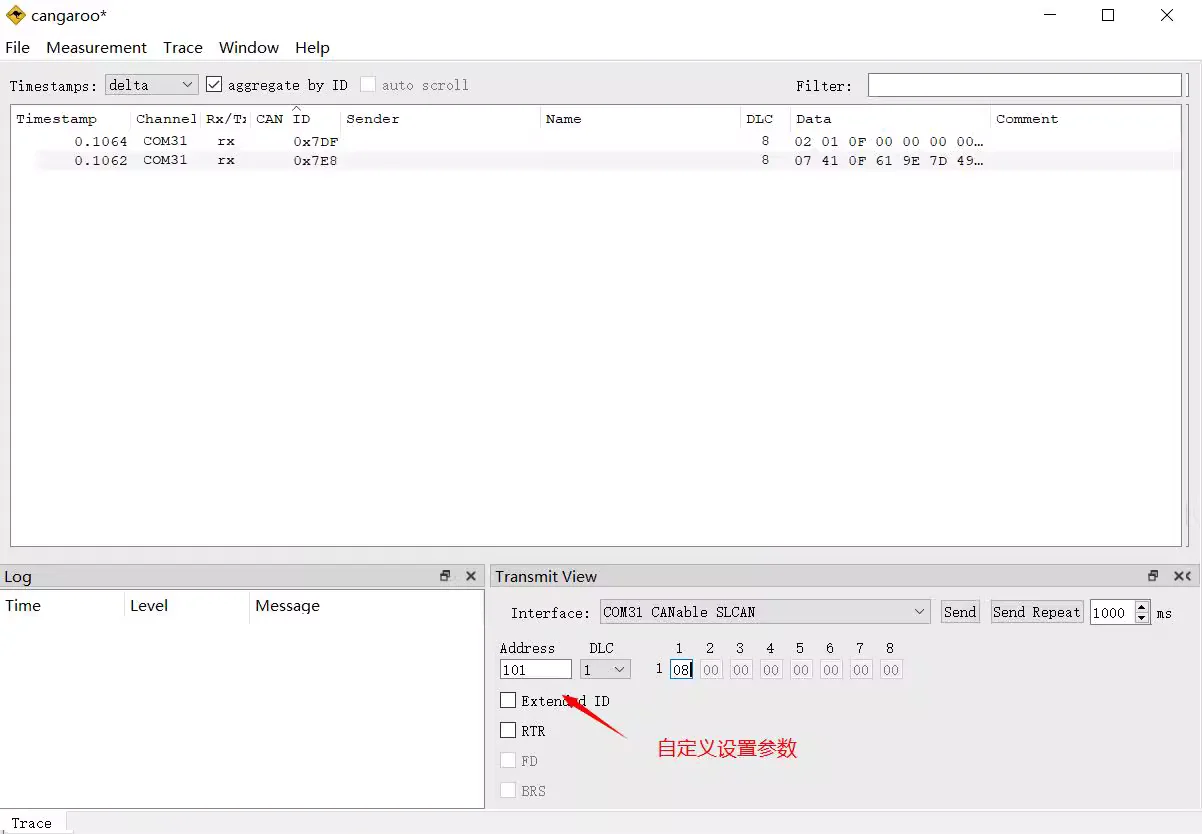Toggle the aggregate by ID checkbox

click(214, 85)
